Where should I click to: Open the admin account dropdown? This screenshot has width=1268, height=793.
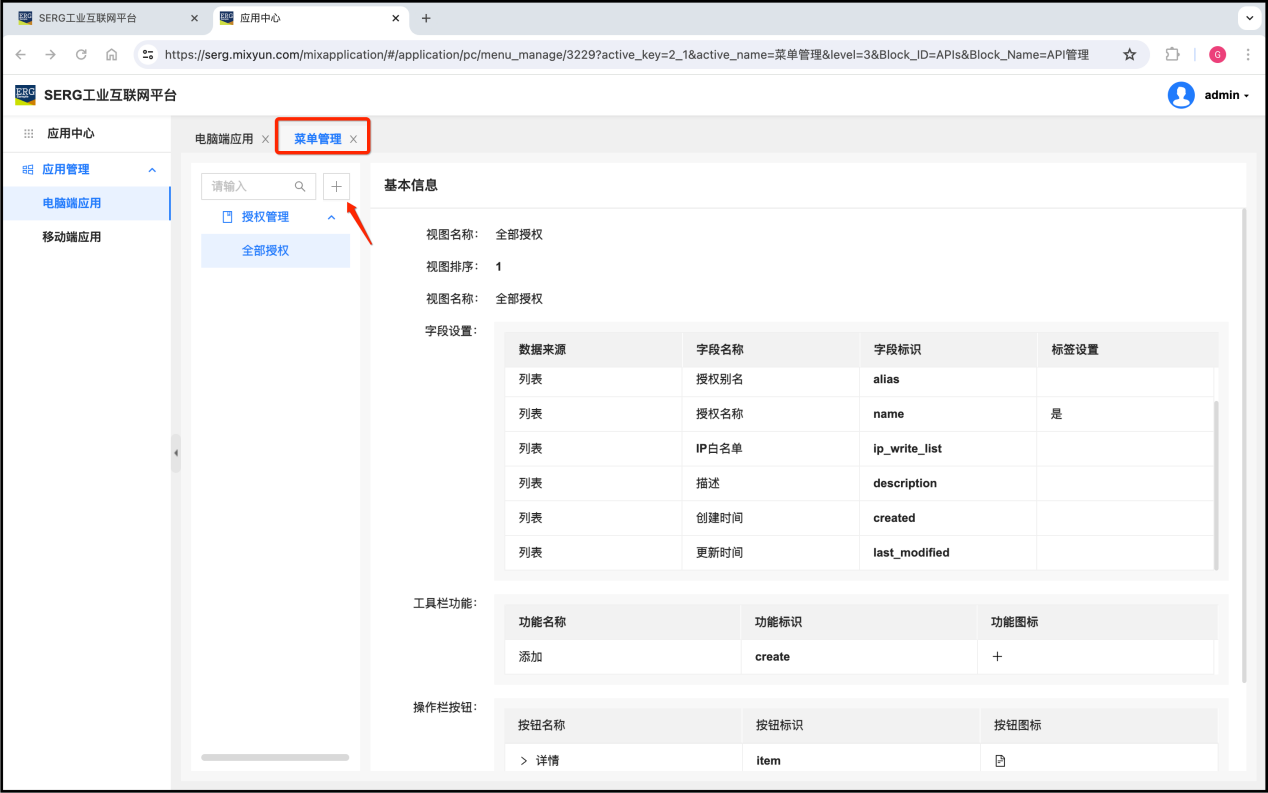tap(1228, 96)
